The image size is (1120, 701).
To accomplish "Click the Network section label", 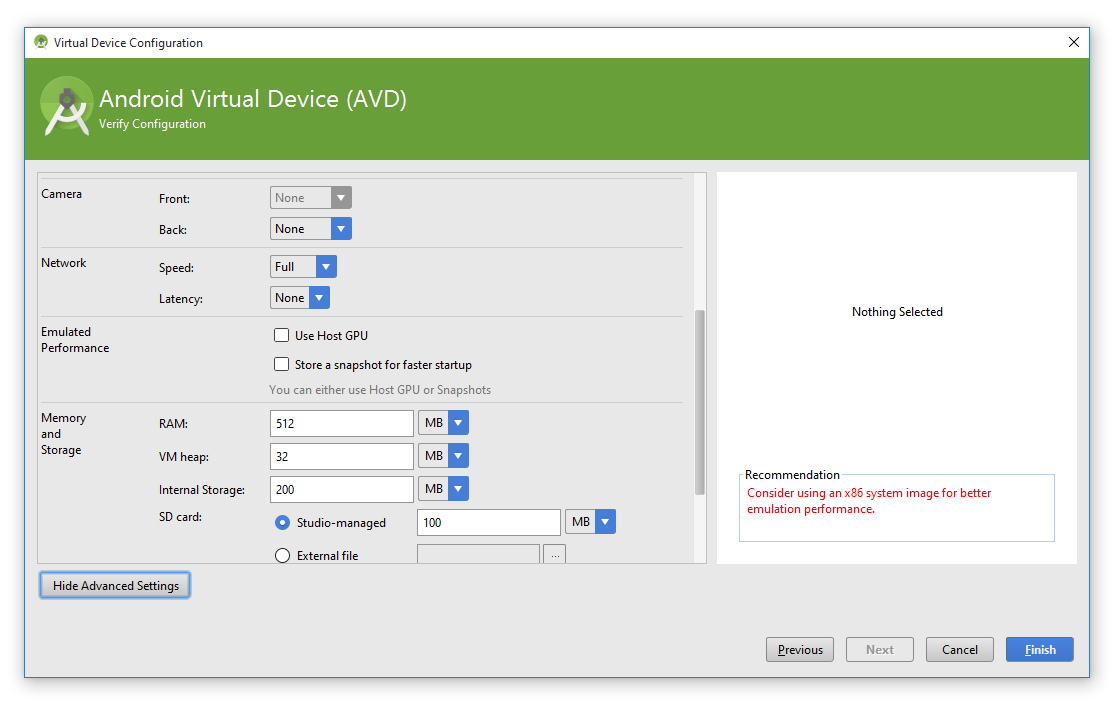I will tap(64, 263).
